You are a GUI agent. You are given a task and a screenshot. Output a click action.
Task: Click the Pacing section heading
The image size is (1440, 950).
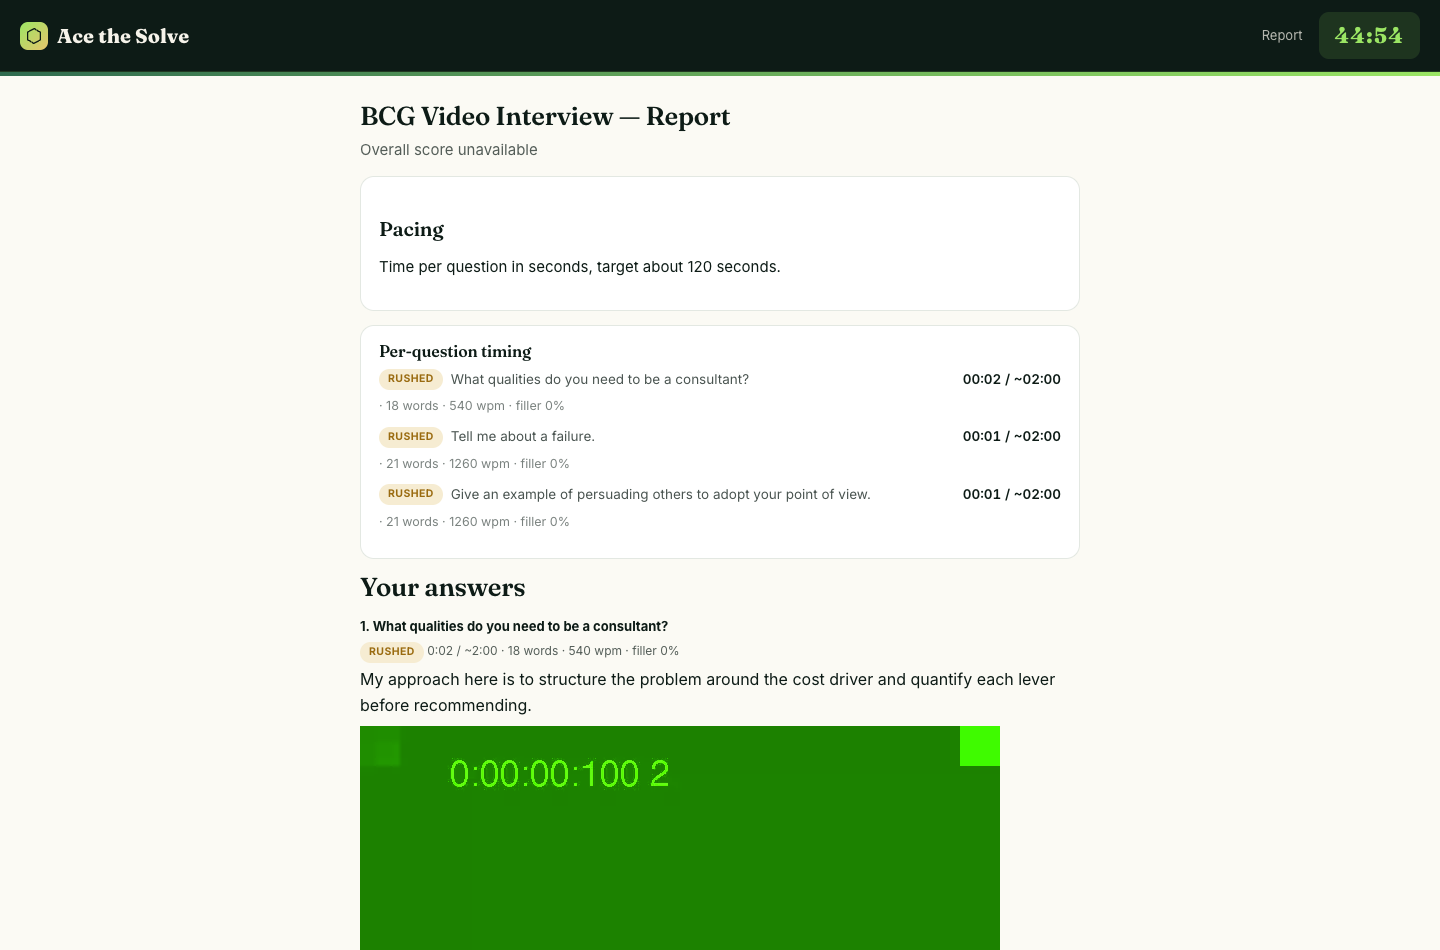coord(411,230)
